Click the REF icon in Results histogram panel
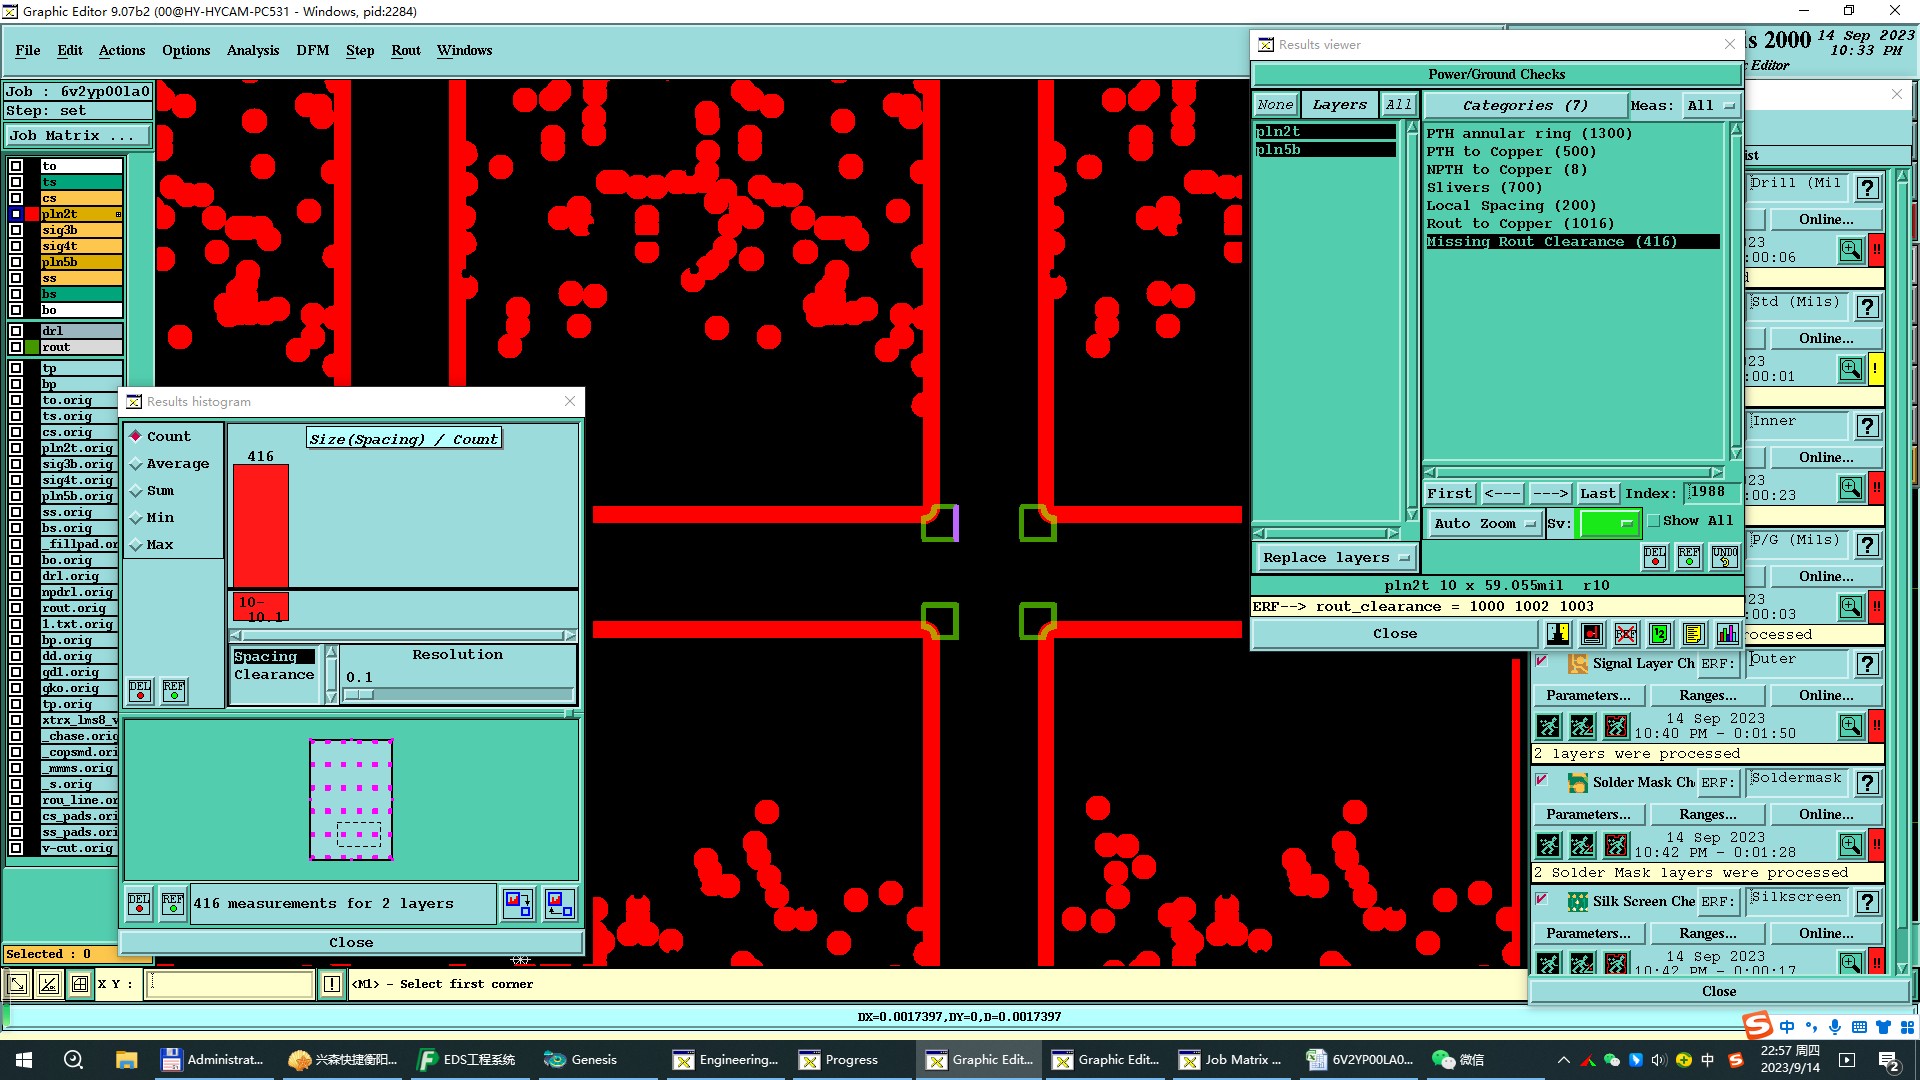1920x1080 pixels. 174,691
